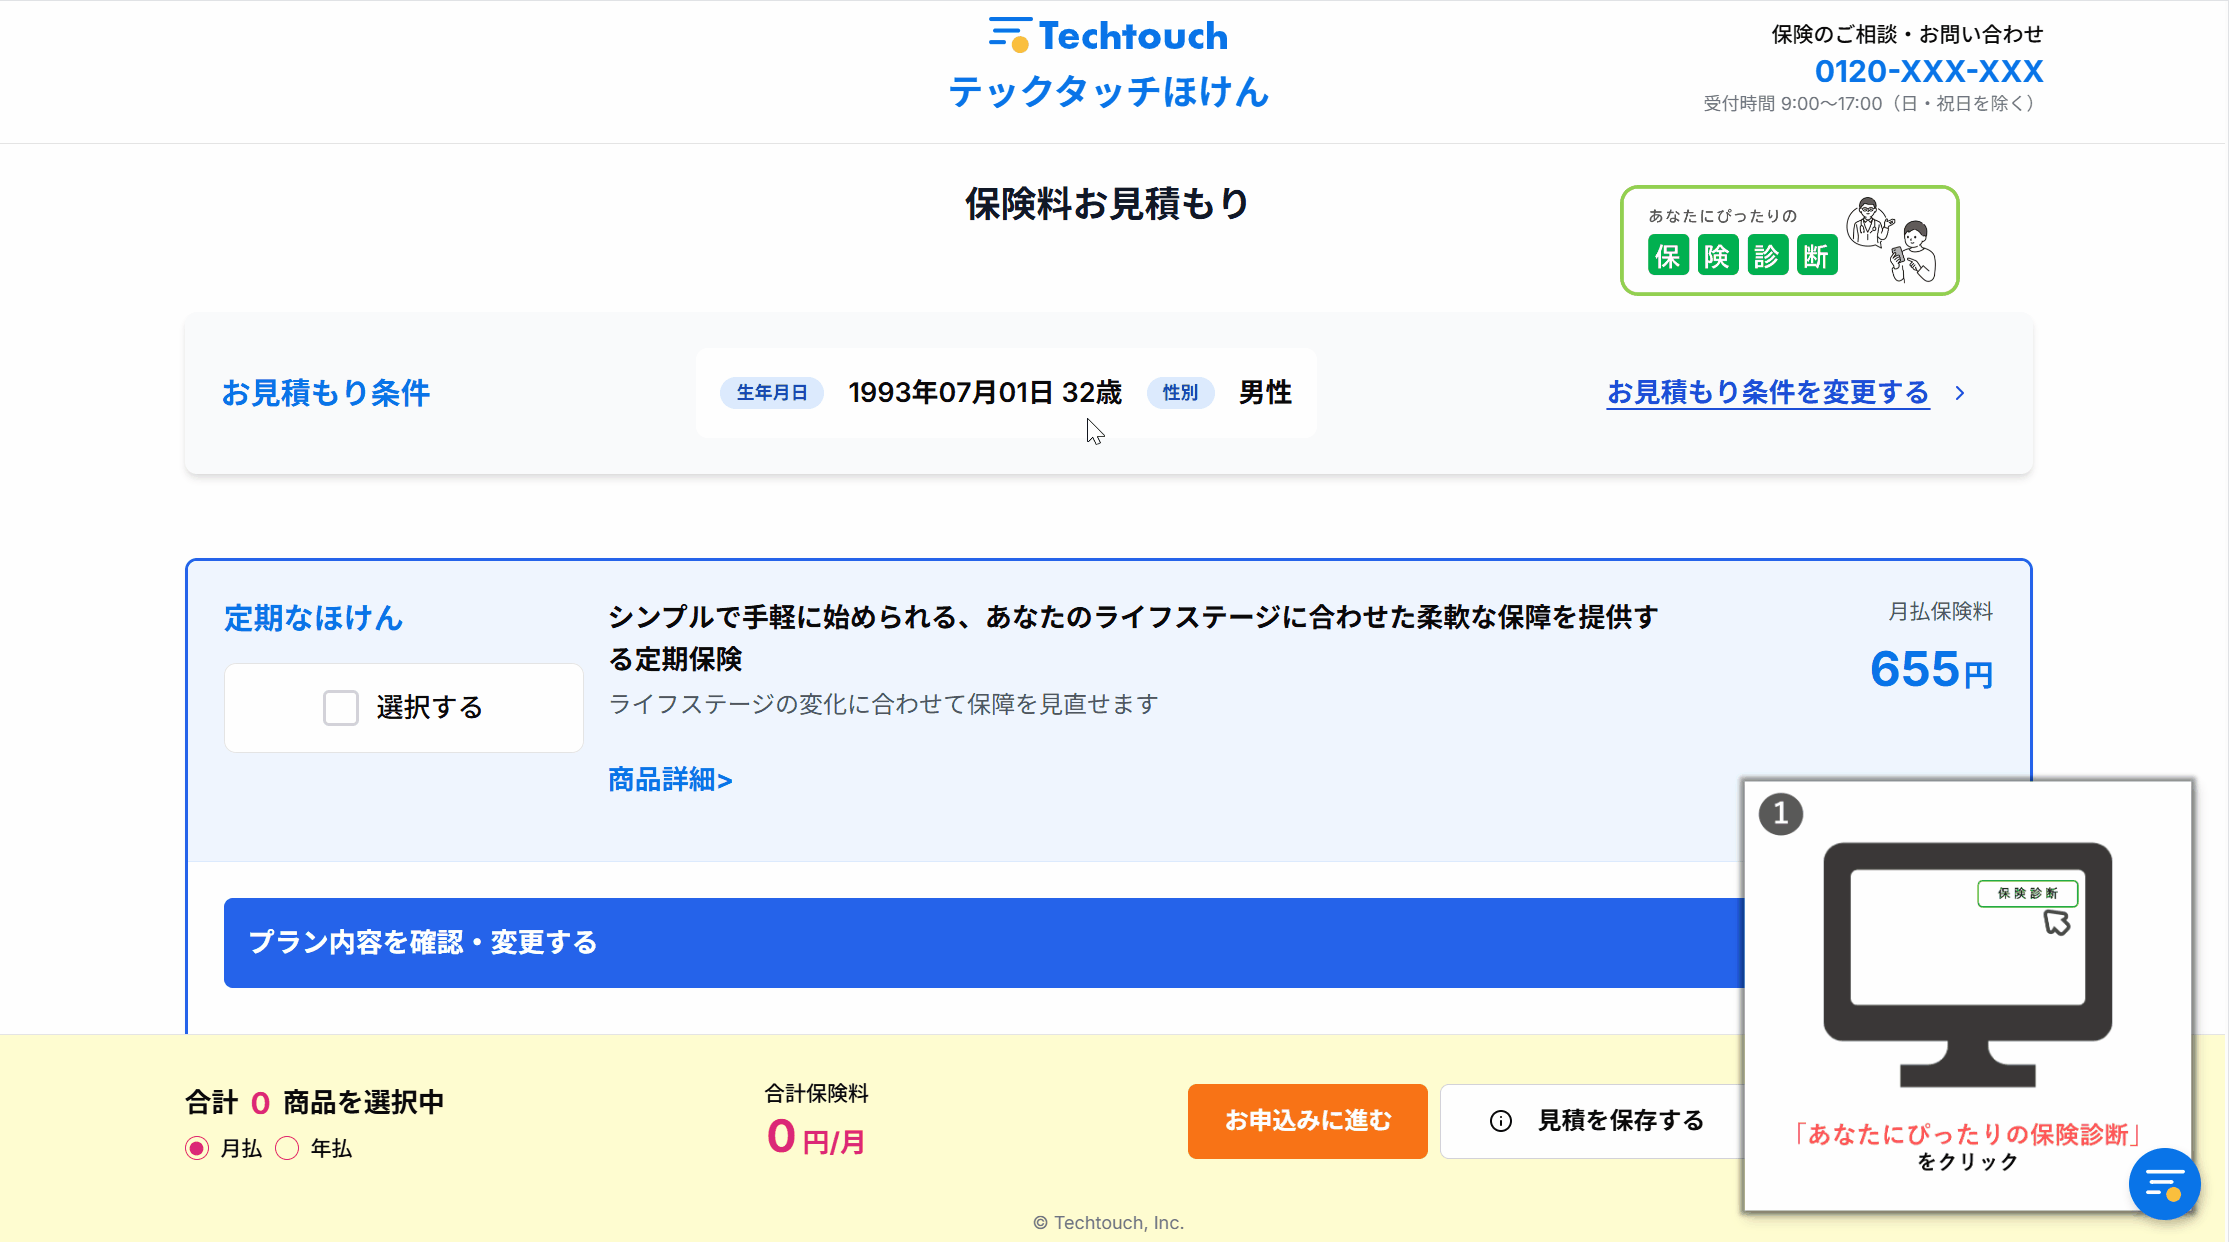The height and width of the screenshot is (1242, 2229).
Task: Click the chevron next to お見積もり条件を変更する
Action: 1960,393
